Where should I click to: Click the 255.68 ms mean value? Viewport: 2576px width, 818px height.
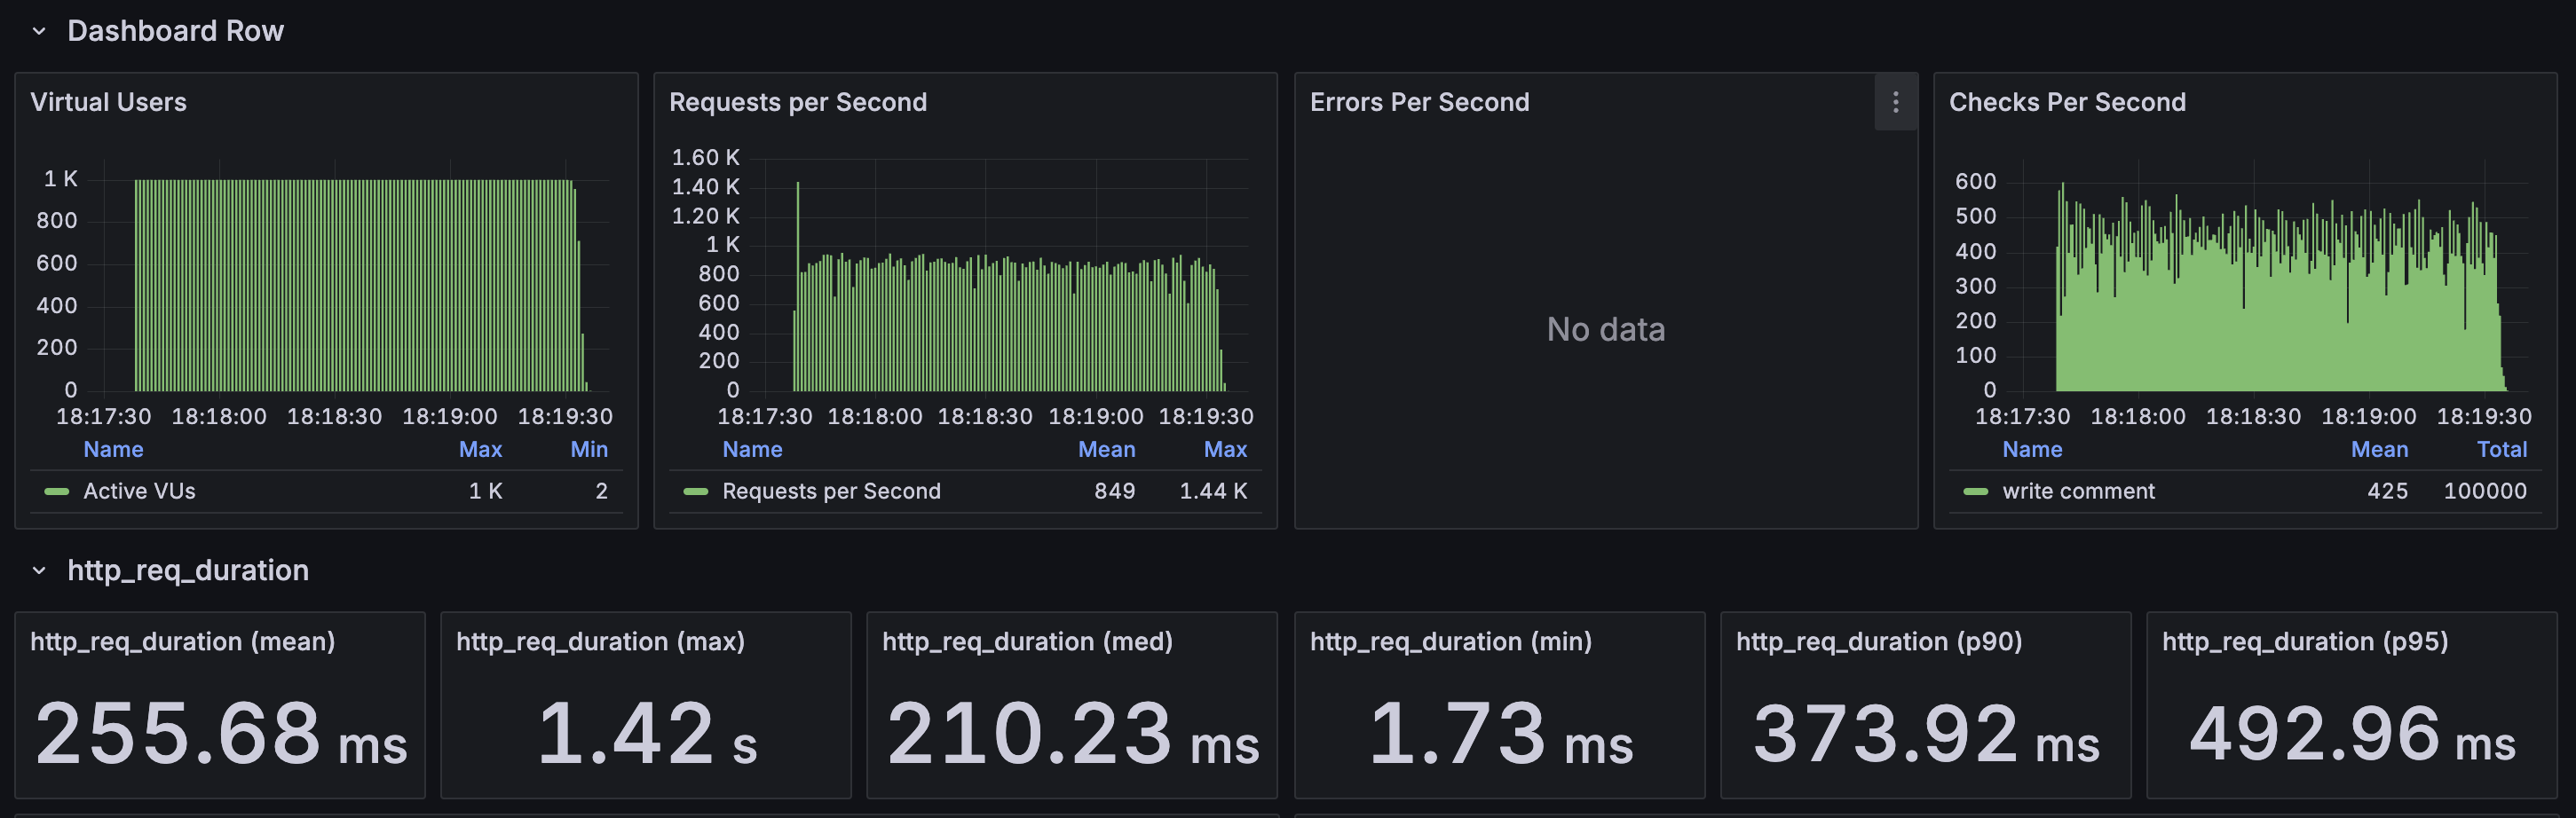tap(221, 735)
